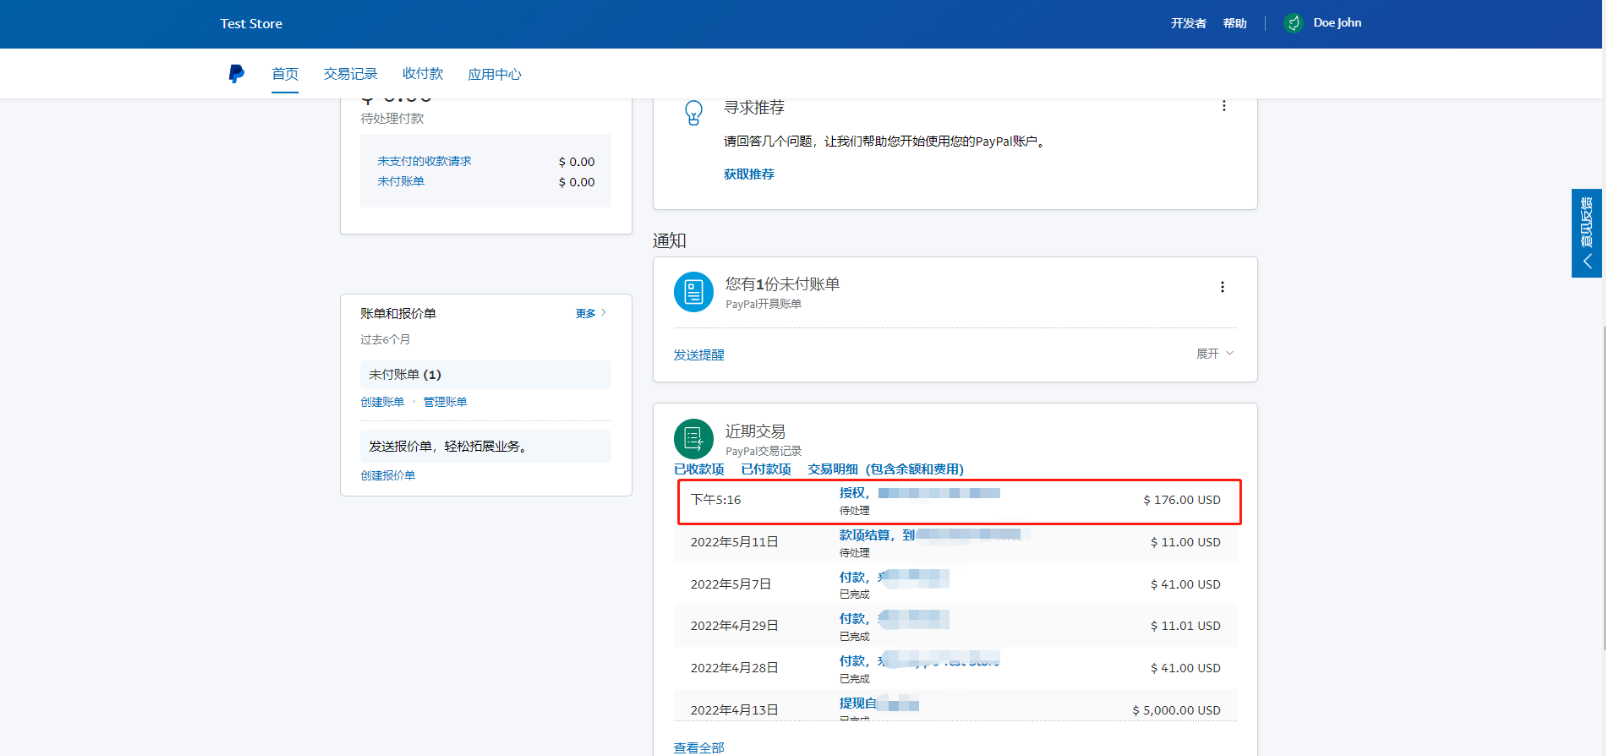Open three-dot menu of 寻求推荐 card

coord(1223,106)
